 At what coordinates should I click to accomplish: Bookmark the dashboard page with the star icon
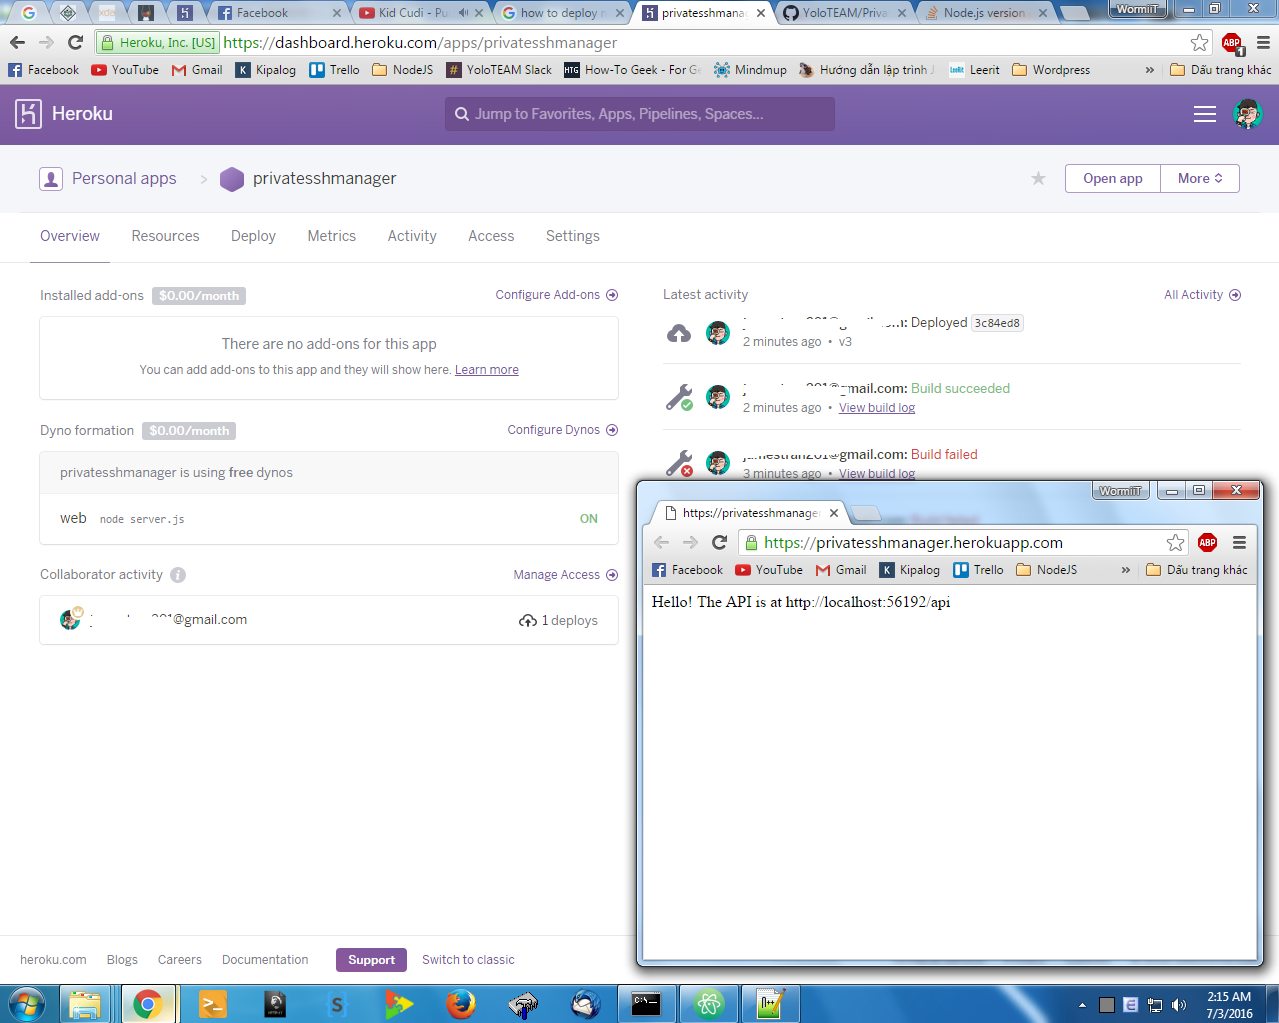pos(1199,43)
